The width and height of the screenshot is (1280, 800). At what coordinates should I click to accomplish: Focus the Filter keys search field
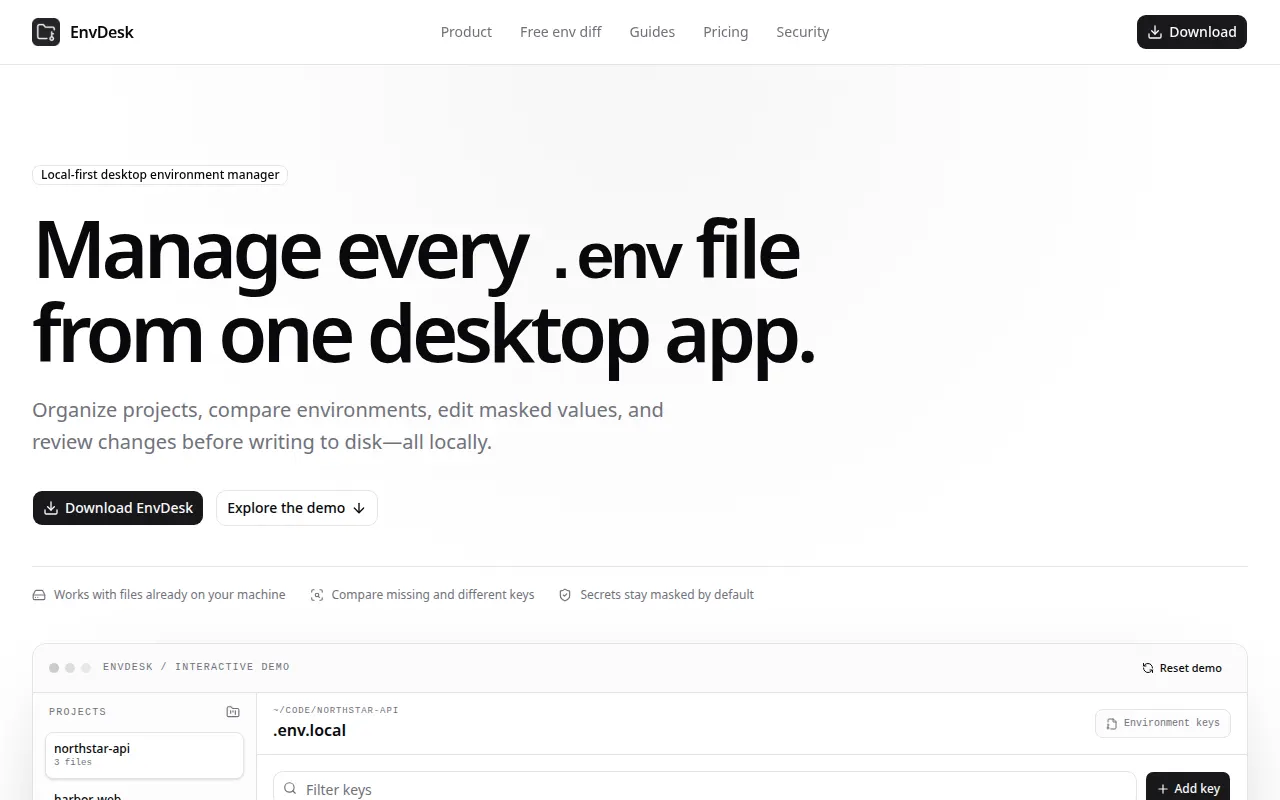point(705,789)
